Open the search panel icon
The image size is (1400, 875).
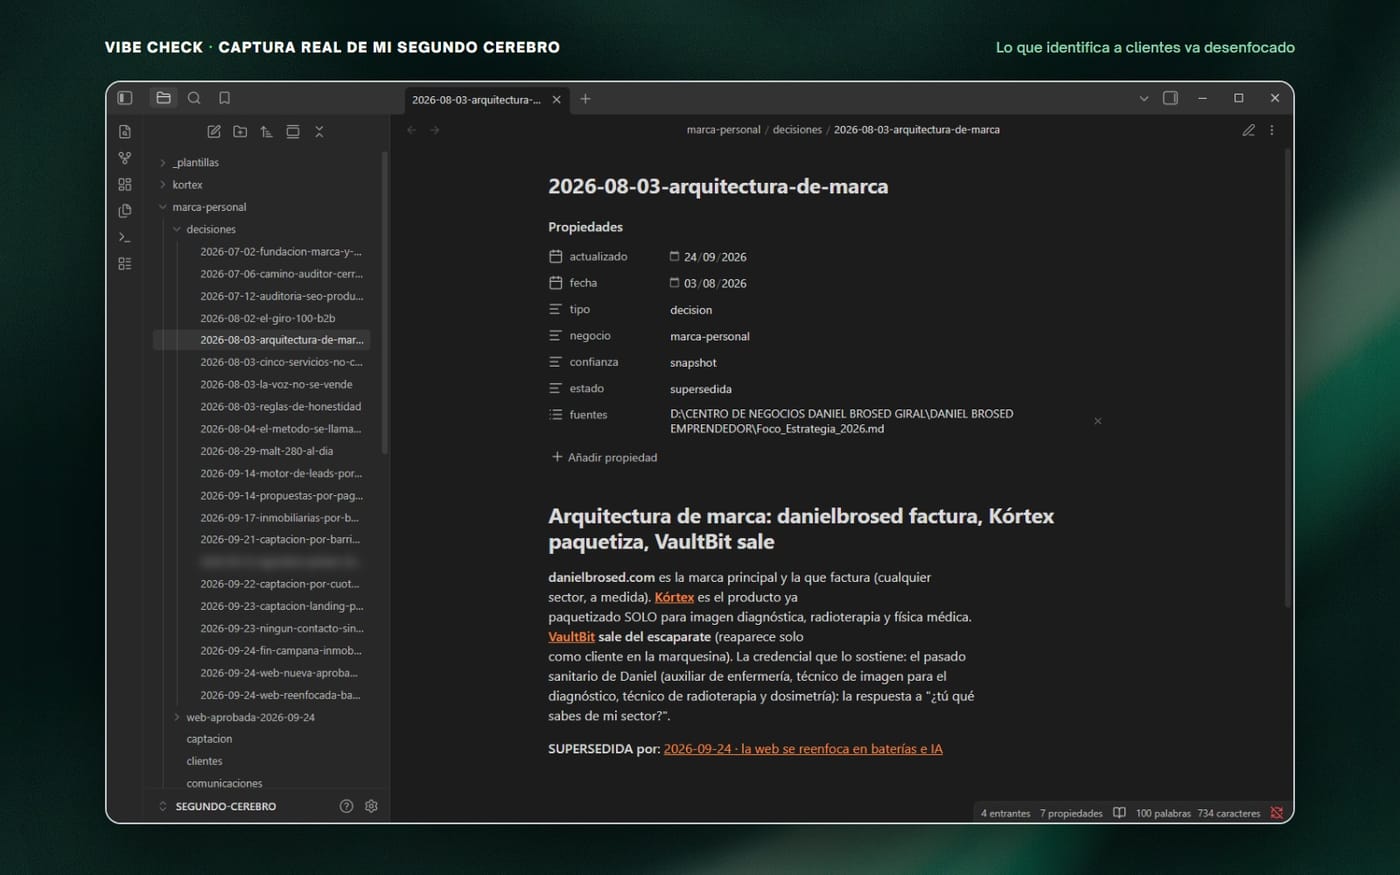[x=194, y=98]
